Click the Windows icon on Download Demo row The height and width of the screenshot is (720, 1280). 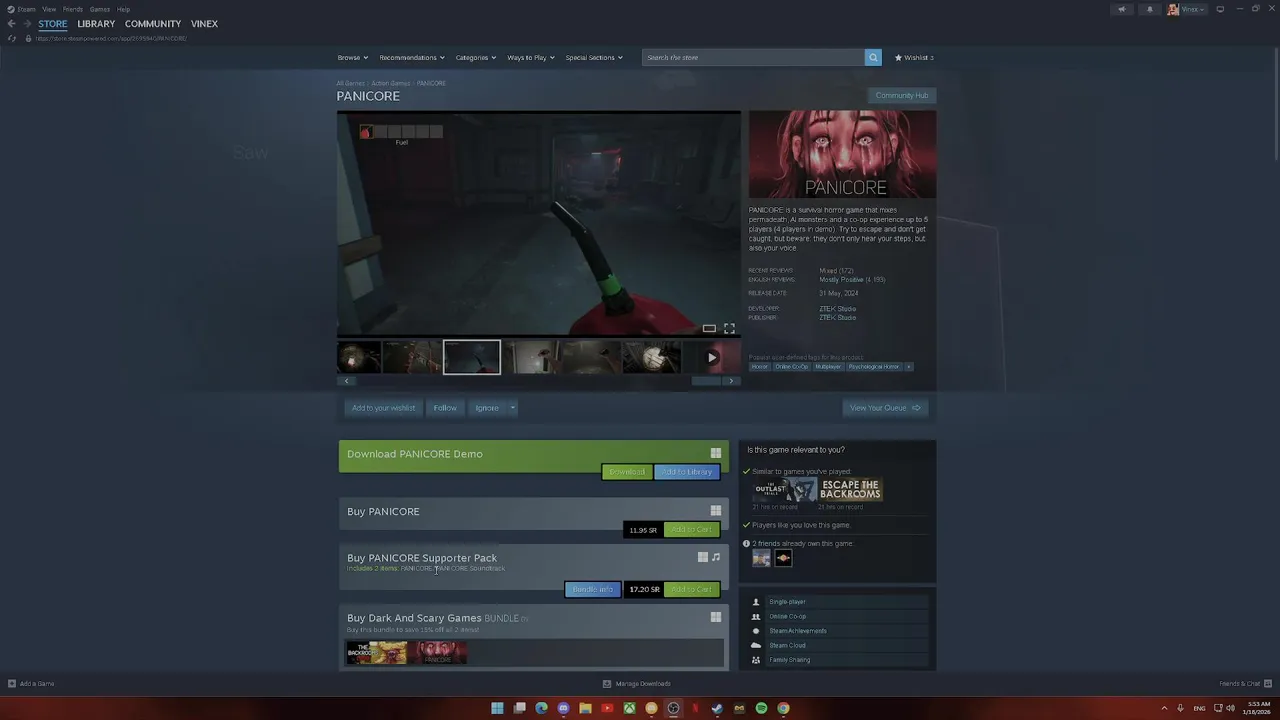point(715,453)
